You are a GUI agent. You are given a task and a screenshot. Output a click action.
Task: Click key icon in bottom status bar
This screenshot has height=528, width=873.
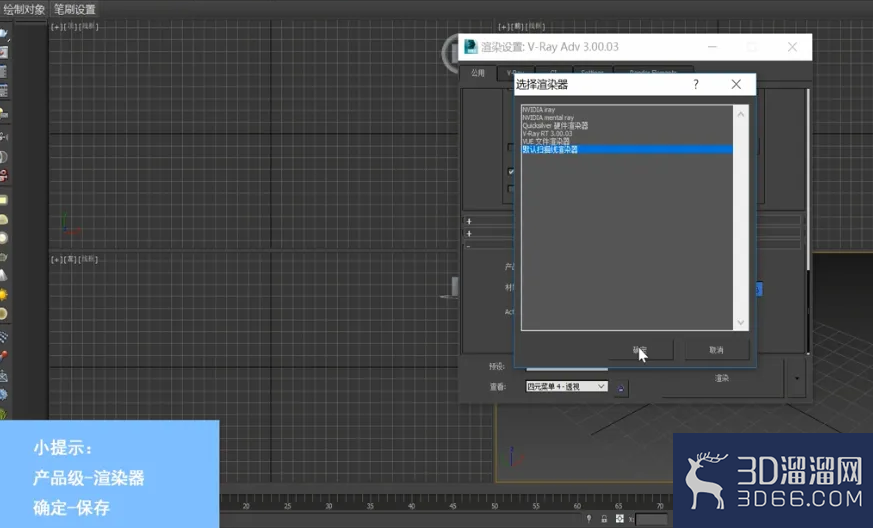click(589, 519)
